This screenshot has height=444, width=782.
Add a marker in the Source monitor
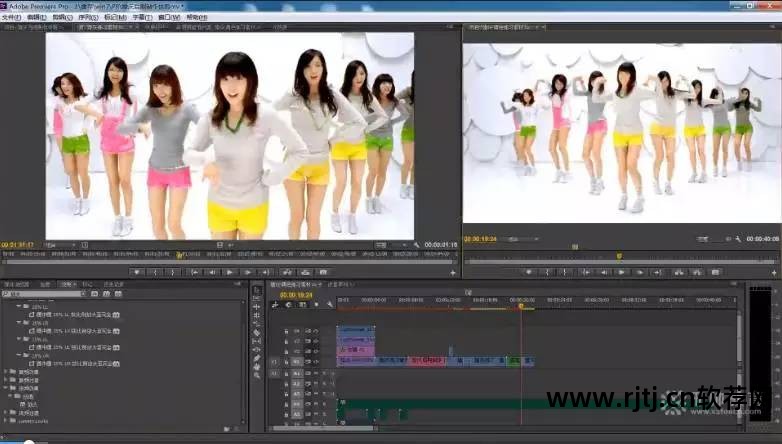coord(137,272)
